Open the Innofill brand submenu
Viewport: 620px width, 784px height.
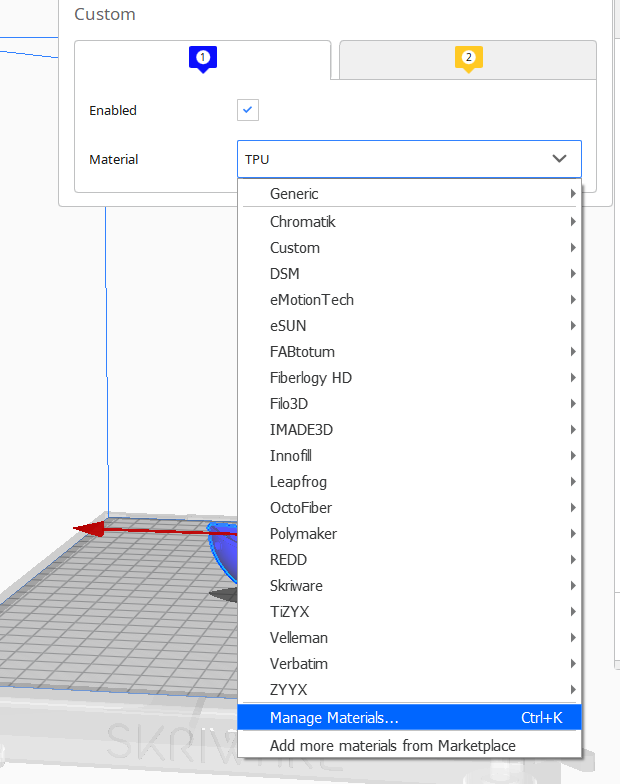tap(409, 456)
